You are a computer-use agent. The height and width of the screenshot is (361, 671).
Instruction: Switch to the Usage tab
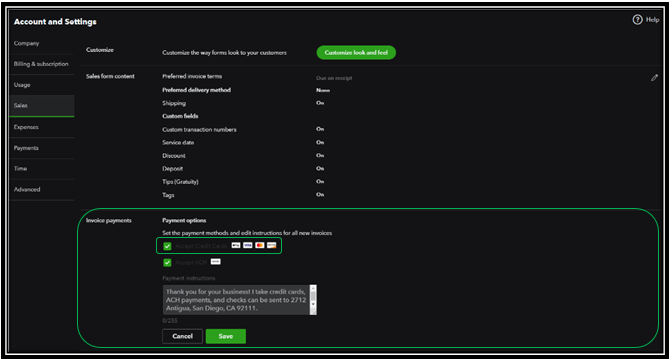pyautogui.click(x=42, y=85)
